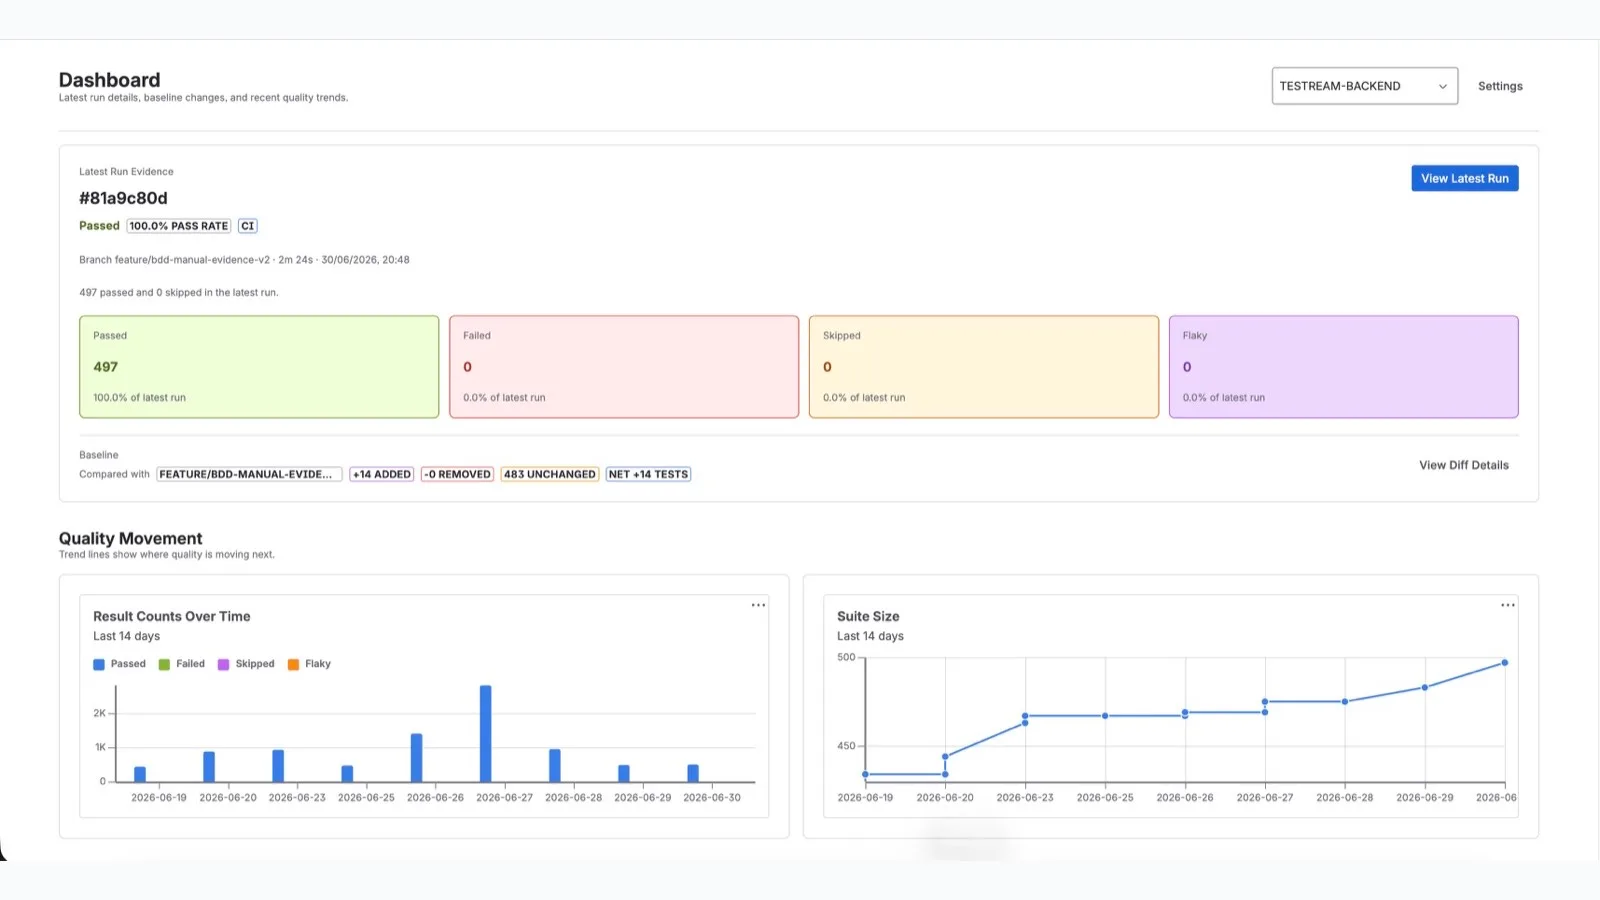Toggle the Passed legend color swatch
This screenshot has height=900, width=1600.
[99, 665]
